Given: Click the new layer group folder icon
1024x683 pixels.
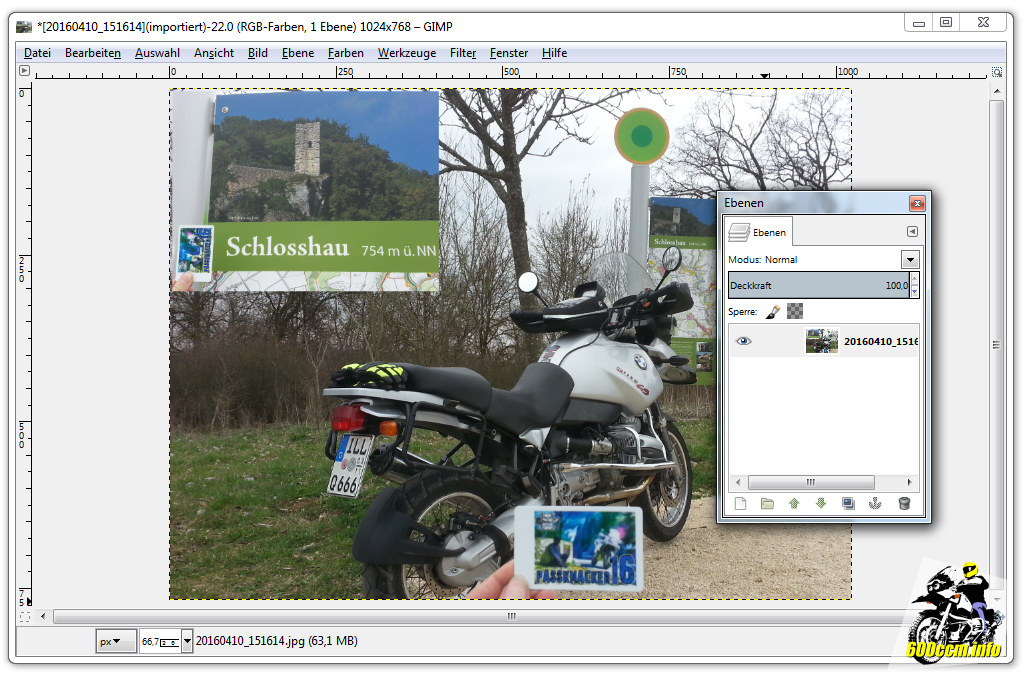Looking at the screenshot, I should pos(767,504).
